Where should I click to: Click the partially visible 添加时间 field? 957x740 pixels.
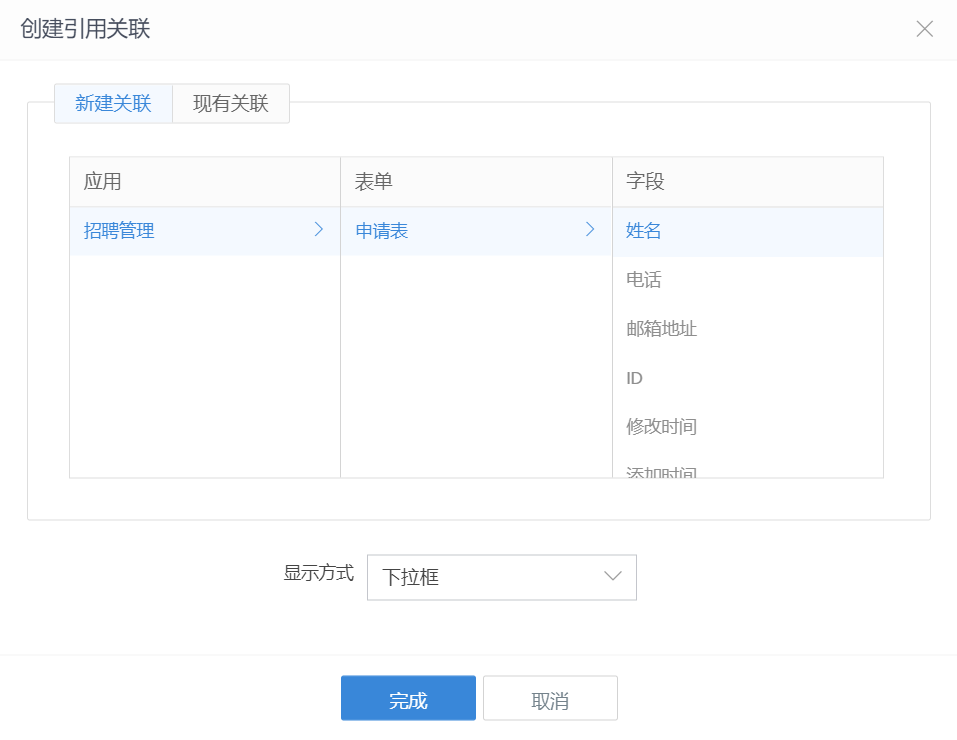point(661,472)
